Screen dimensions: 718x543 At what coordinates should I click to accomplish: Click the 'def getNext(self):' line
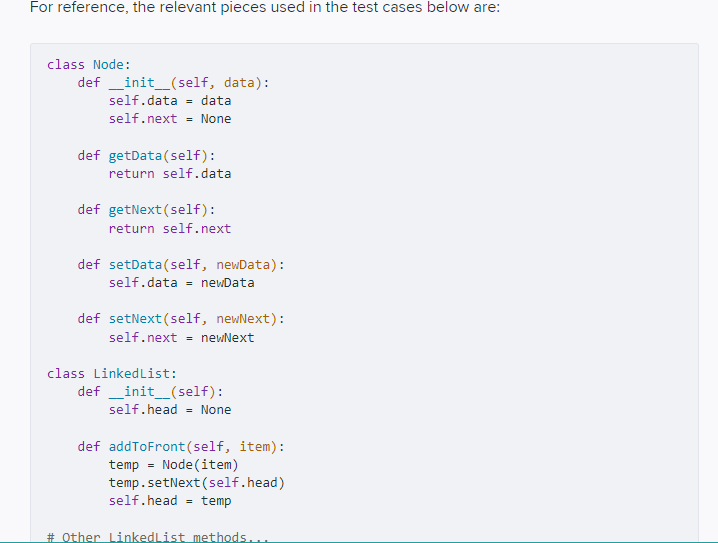[x=147, y=210]
